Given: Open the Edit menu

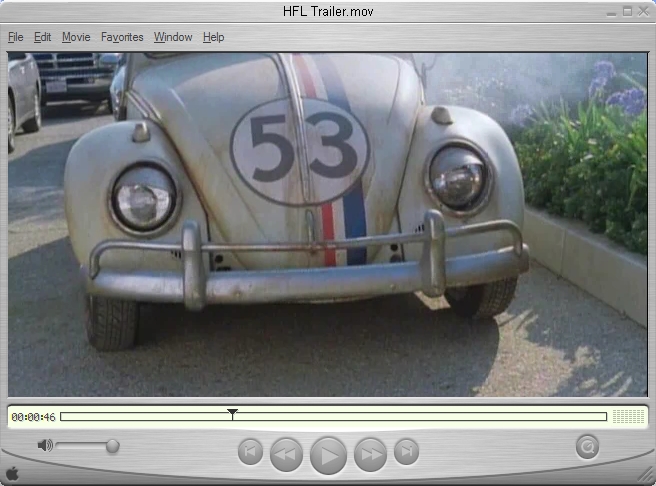Looking at the screenshot, I should (x=42, y=37).
